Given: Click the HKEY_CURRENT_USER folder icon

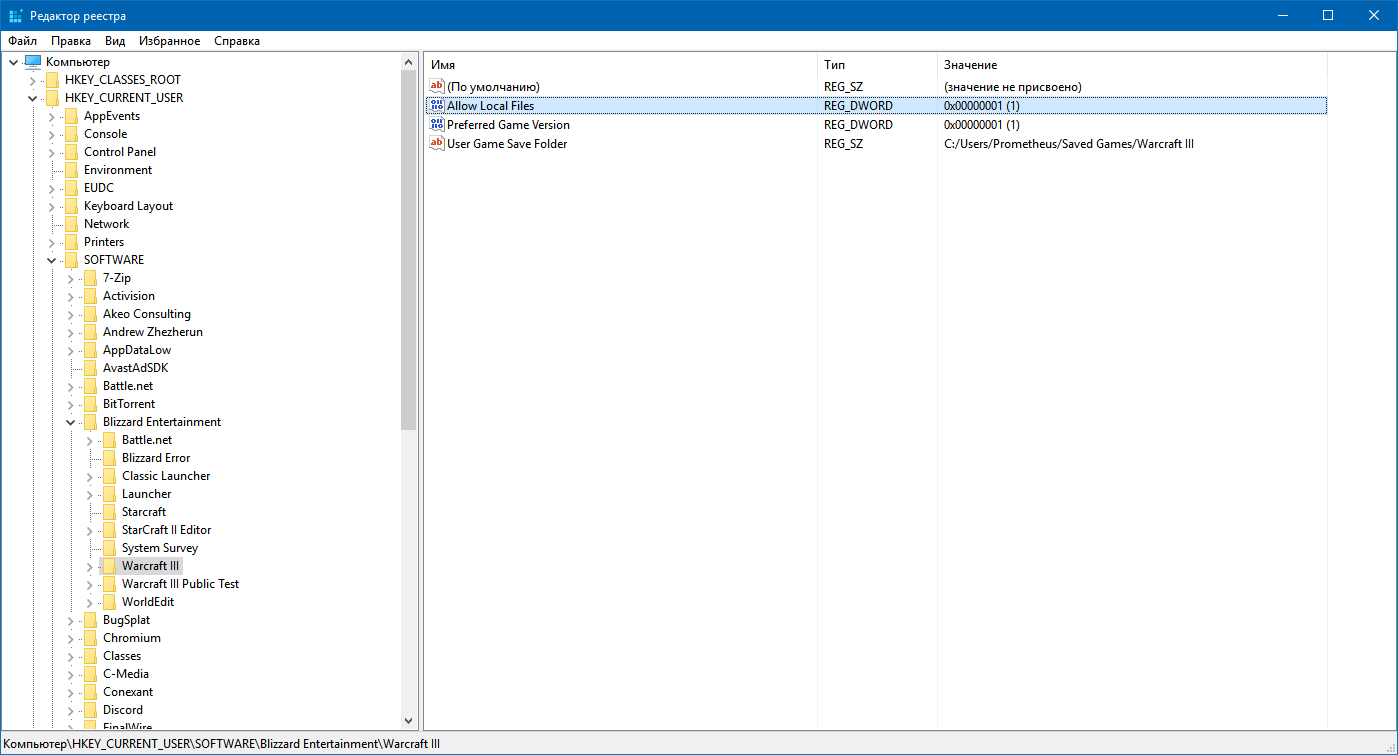Looking at the screenshot, I should [52, 98].
